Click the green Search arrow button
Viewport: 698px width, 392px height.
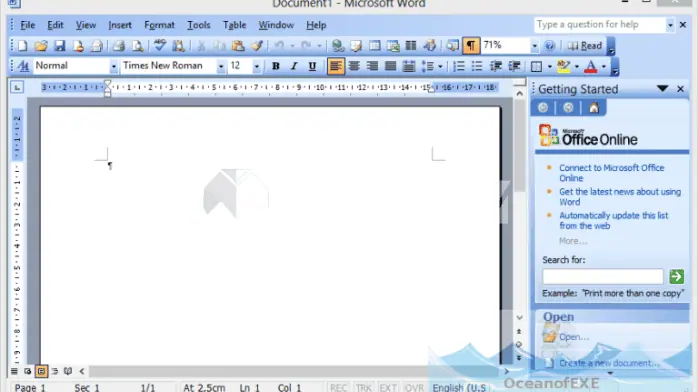pos(676,276)
